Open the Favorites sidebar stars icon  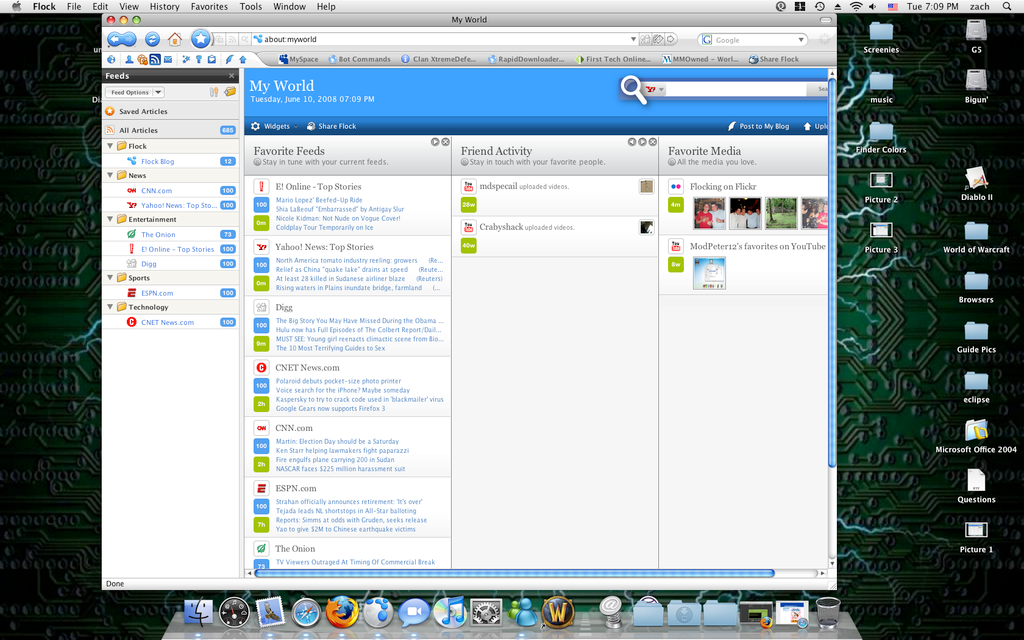coord(186,59)
